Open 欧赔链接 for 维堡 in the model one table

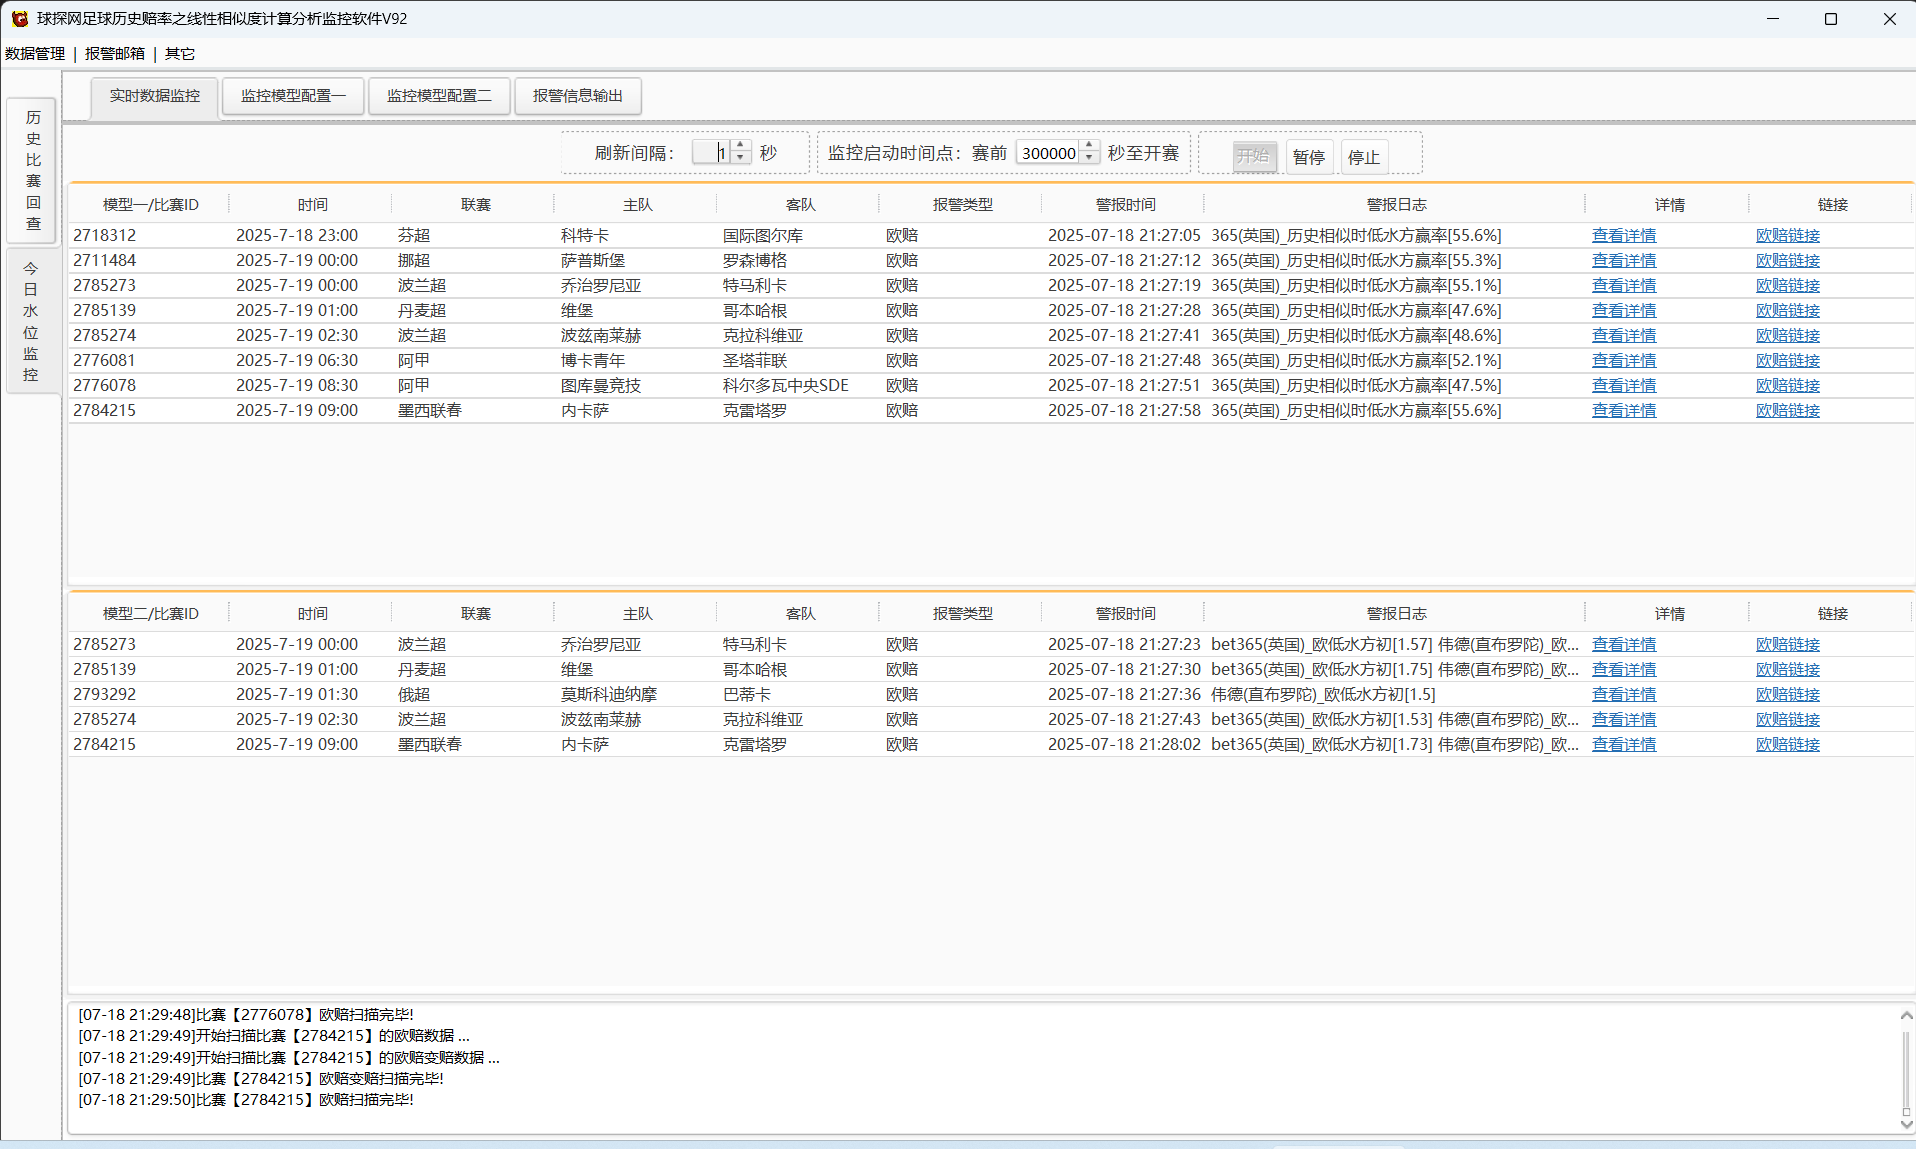point(1788,311)
